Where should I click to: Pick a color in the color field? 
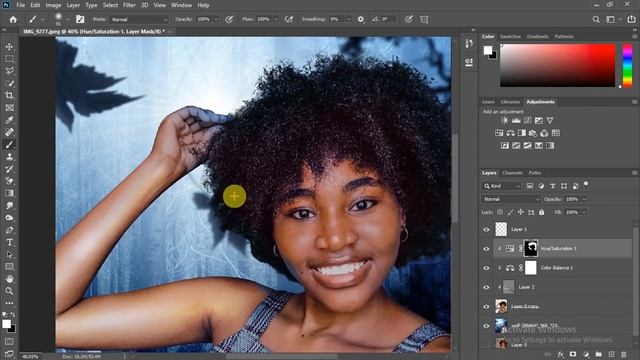point(558,65)
